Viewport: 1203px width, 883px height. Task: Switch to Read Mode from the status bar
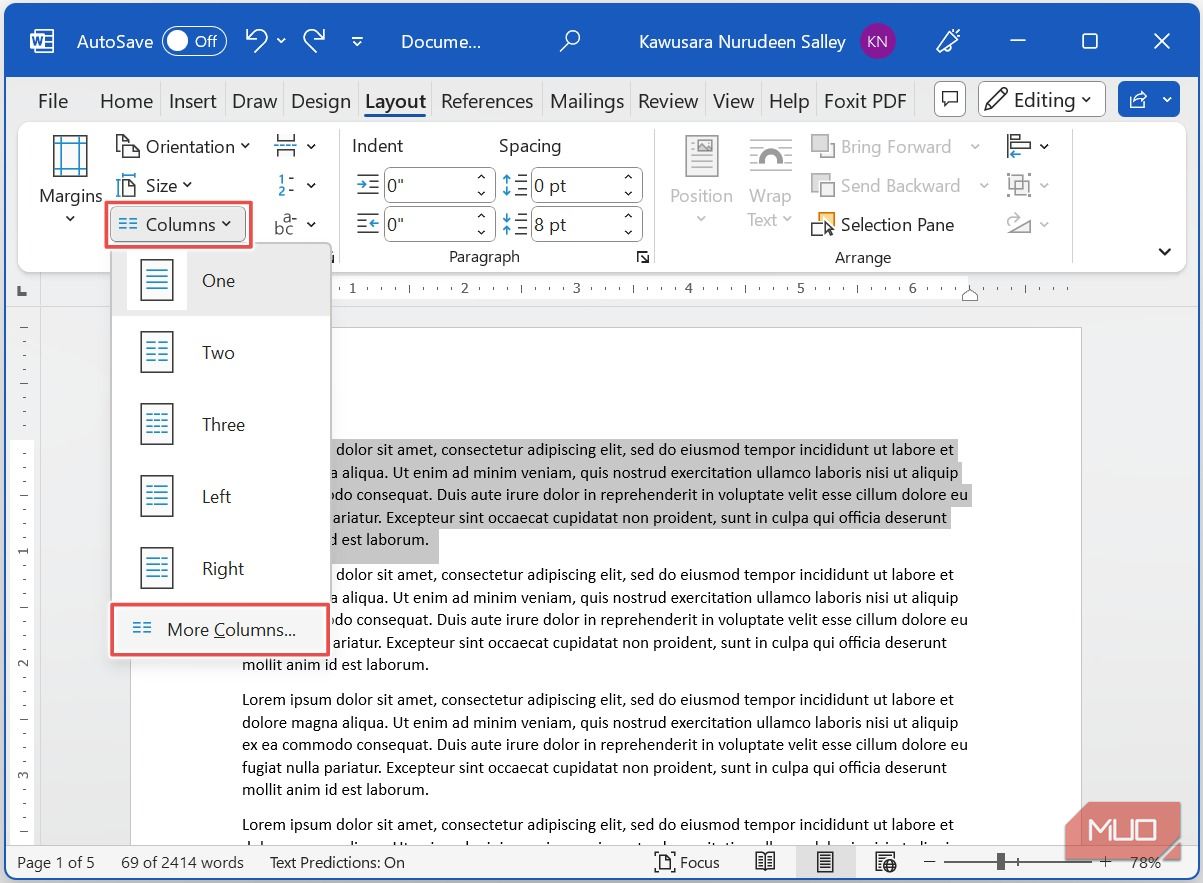[765, 862]
